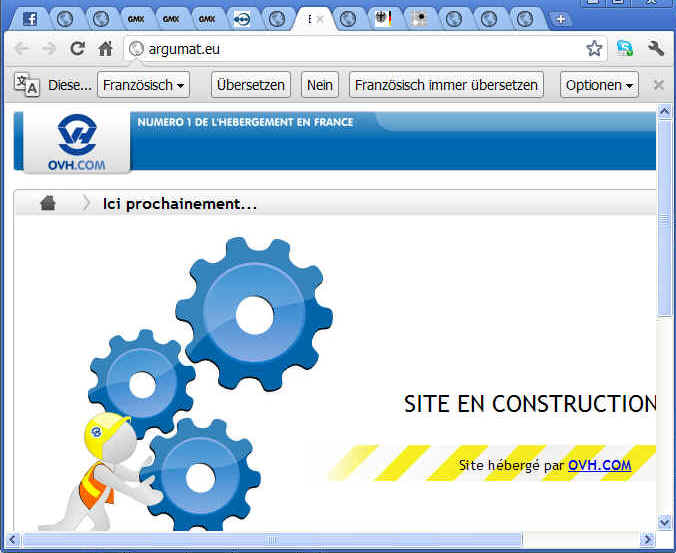The width and height of the screenshot is (676, 553).
Task: Follow the OVH.COM hosting link
Action: click(599, 465)
